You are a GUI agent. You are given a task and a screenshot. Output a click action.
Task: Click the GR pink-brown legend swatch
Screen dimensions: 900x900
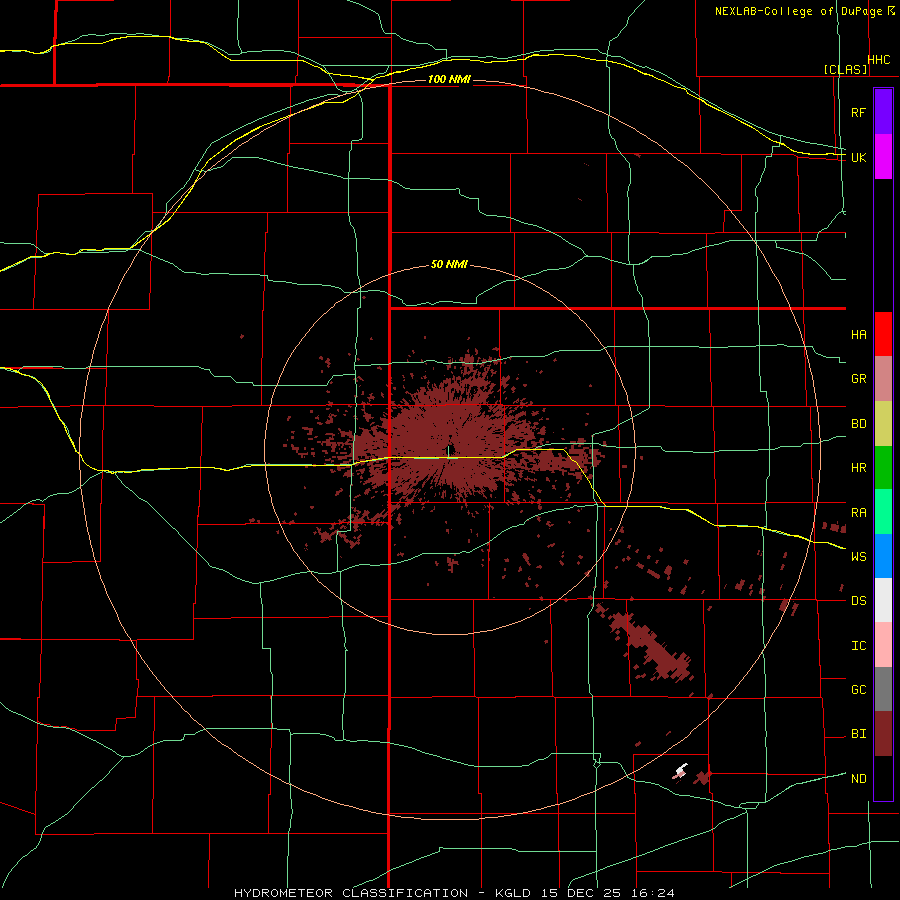(883, 379)
